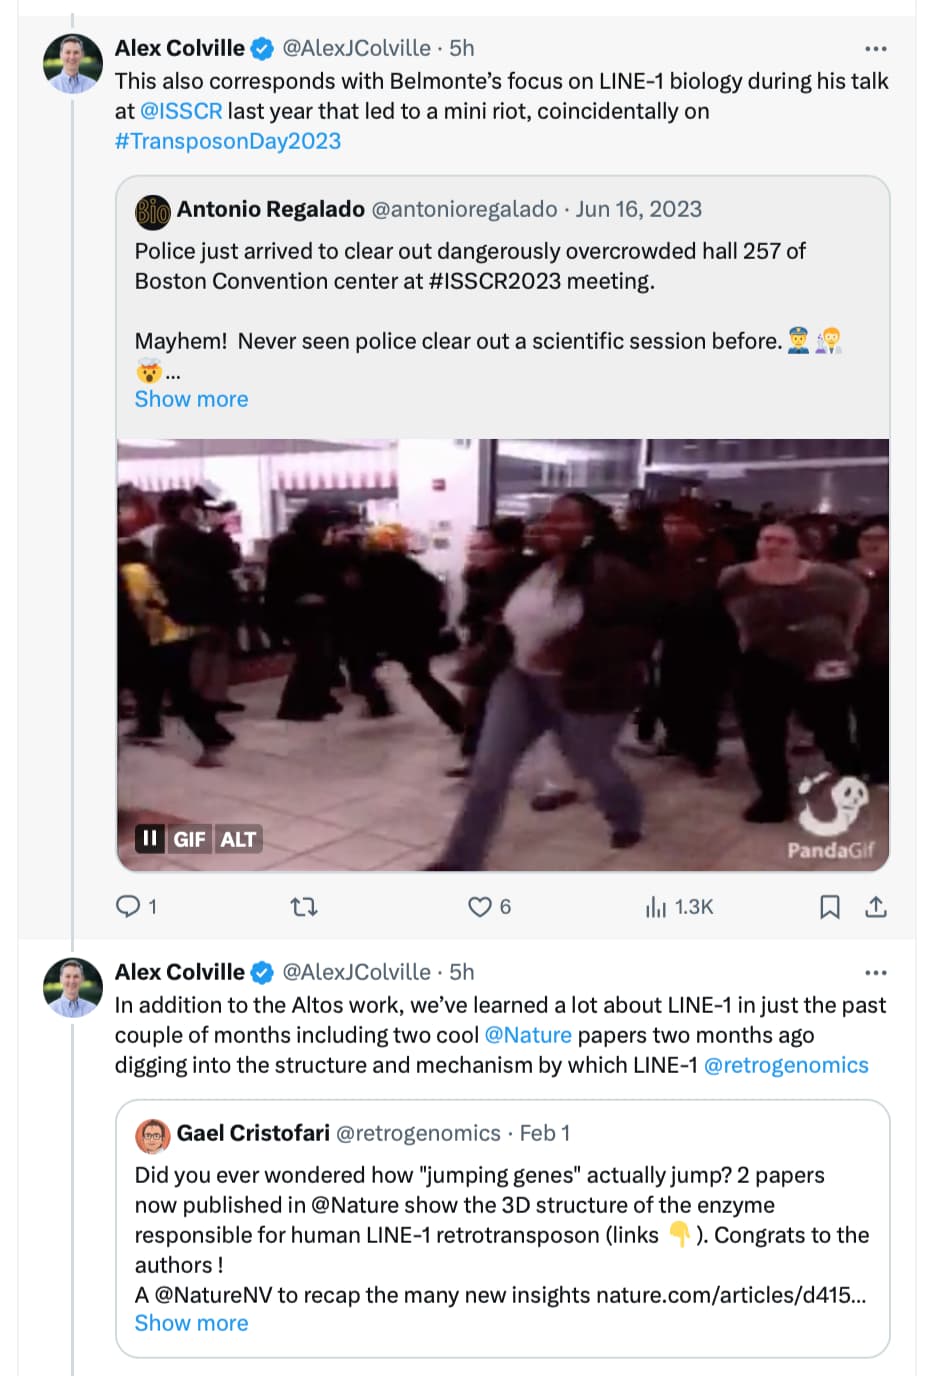Screen dimensions: 934x1376
Task: Like the tweet with 6 hearts
Action: click(x=480, y=906)
